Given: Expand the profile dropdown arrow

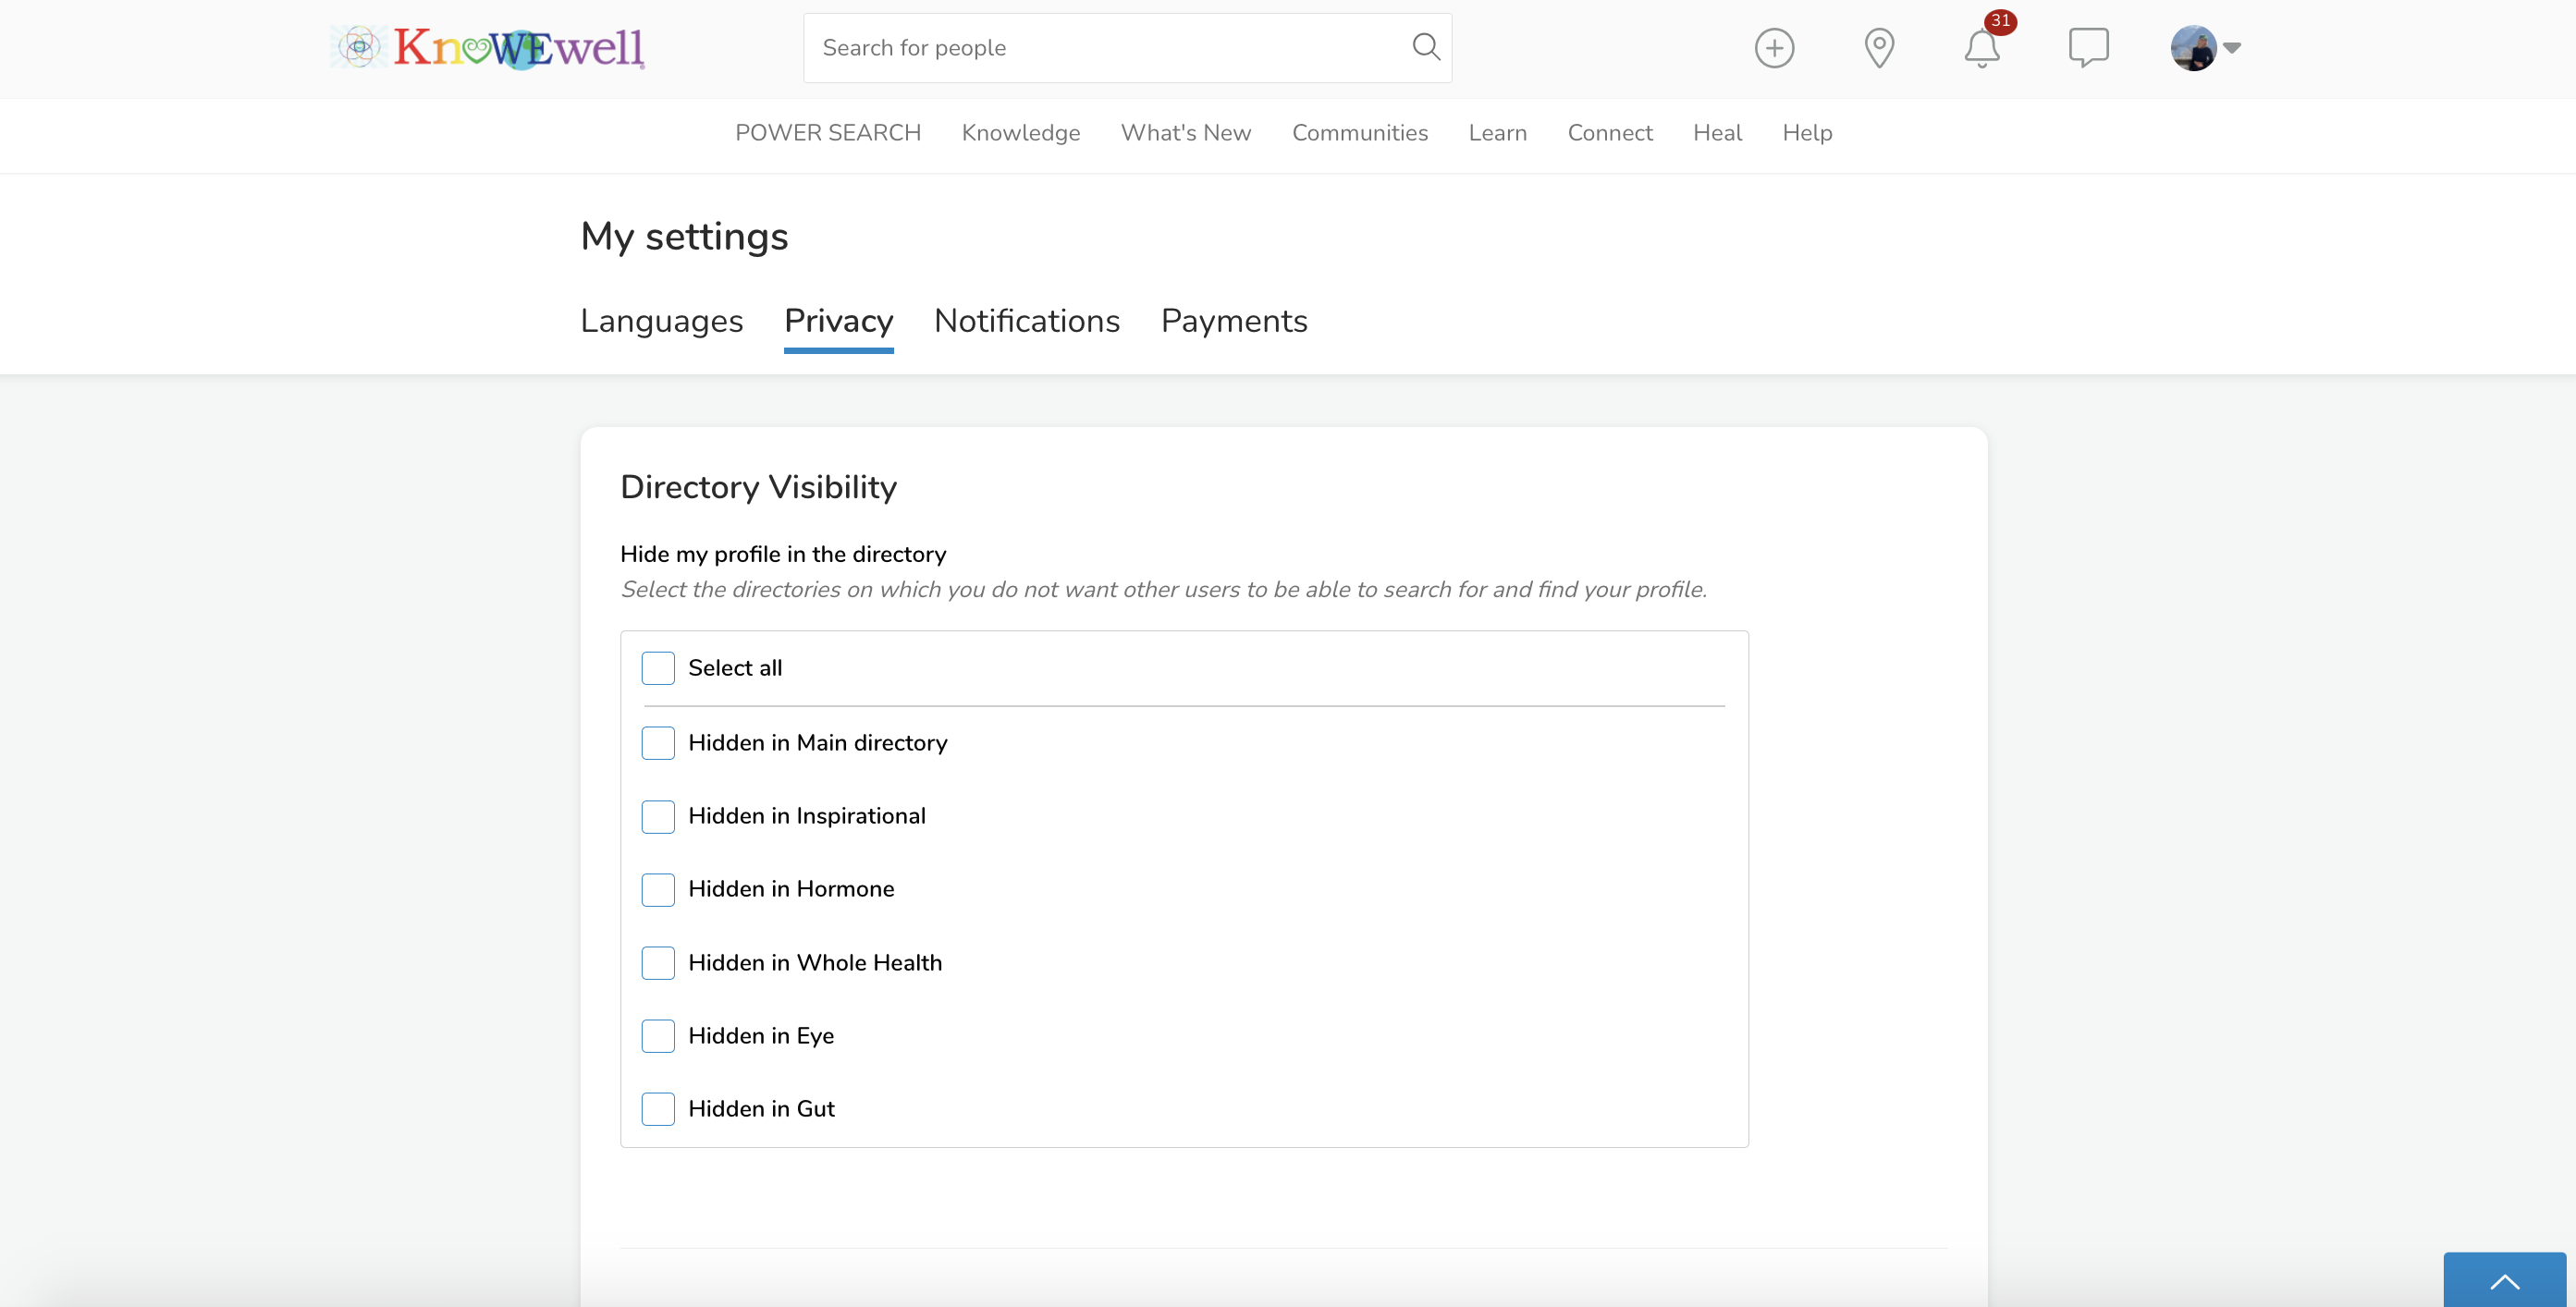Looking at the screenshot, I should (2232, 48).
